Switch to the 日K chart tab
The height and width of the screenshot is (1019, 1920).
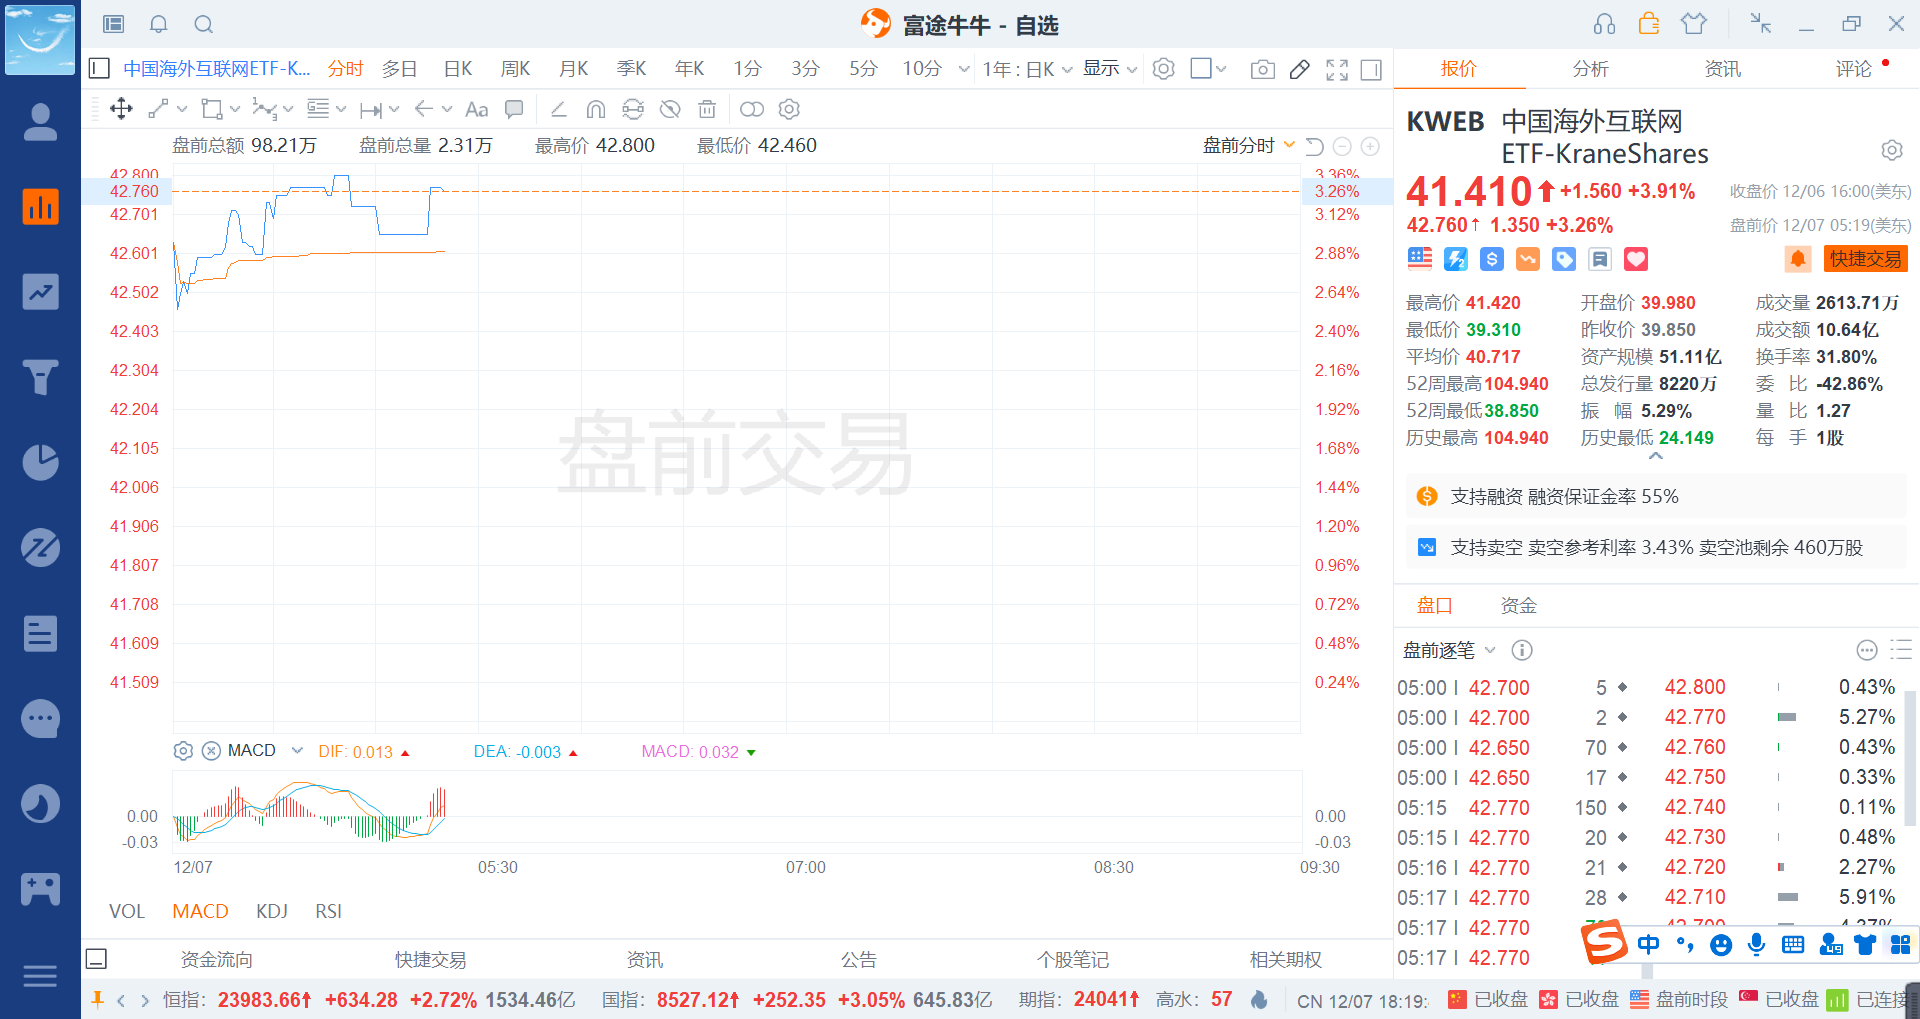(x=458, y=68)
